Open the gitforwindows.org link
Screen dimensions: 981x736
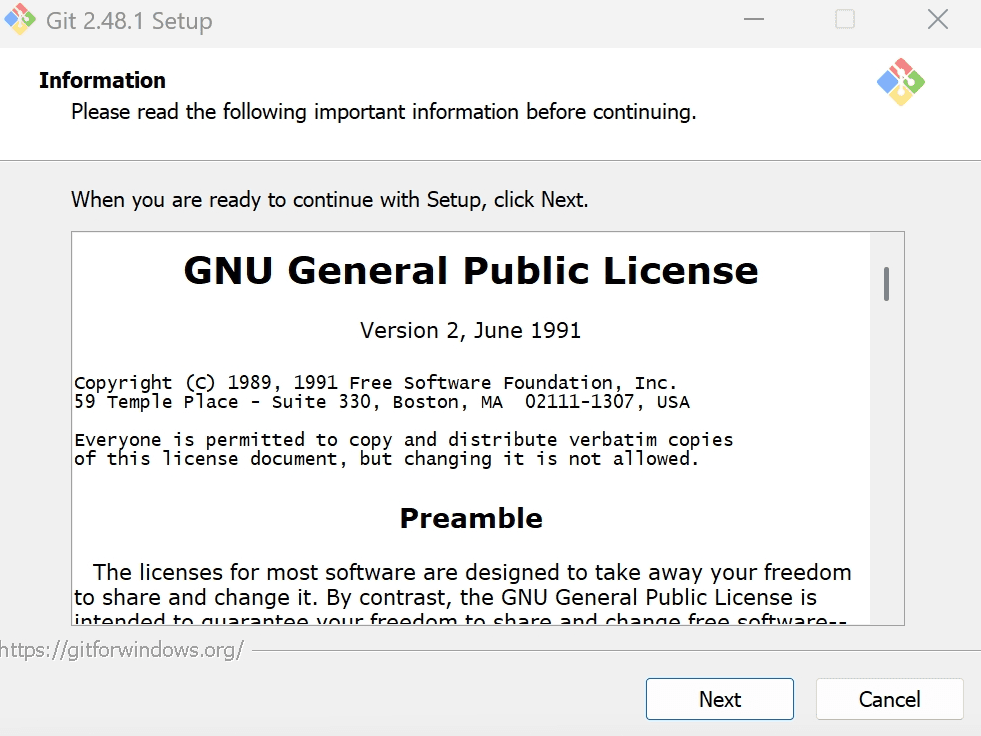[121, 650]
